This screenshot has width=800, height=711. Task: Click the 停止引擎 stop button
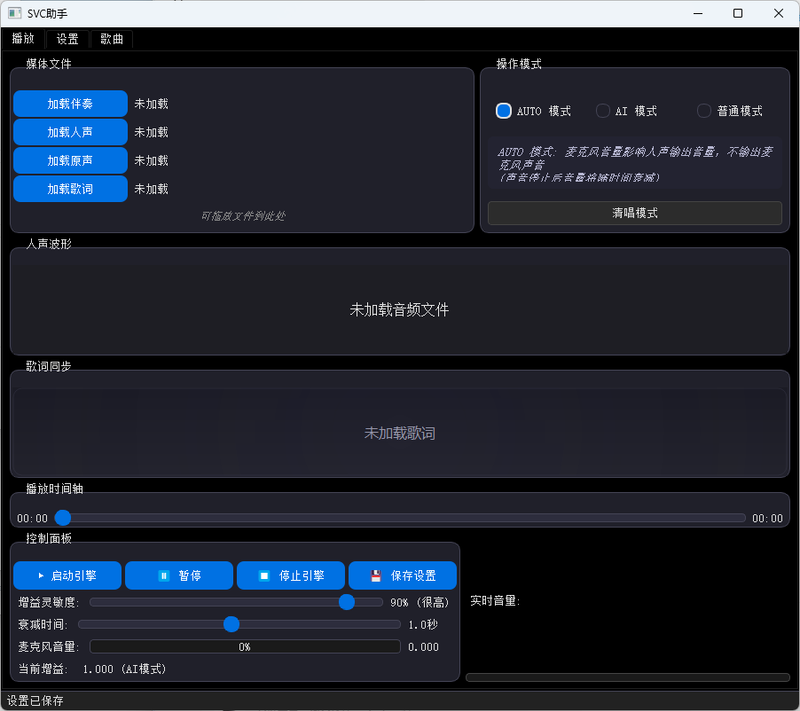click(291, 575)
